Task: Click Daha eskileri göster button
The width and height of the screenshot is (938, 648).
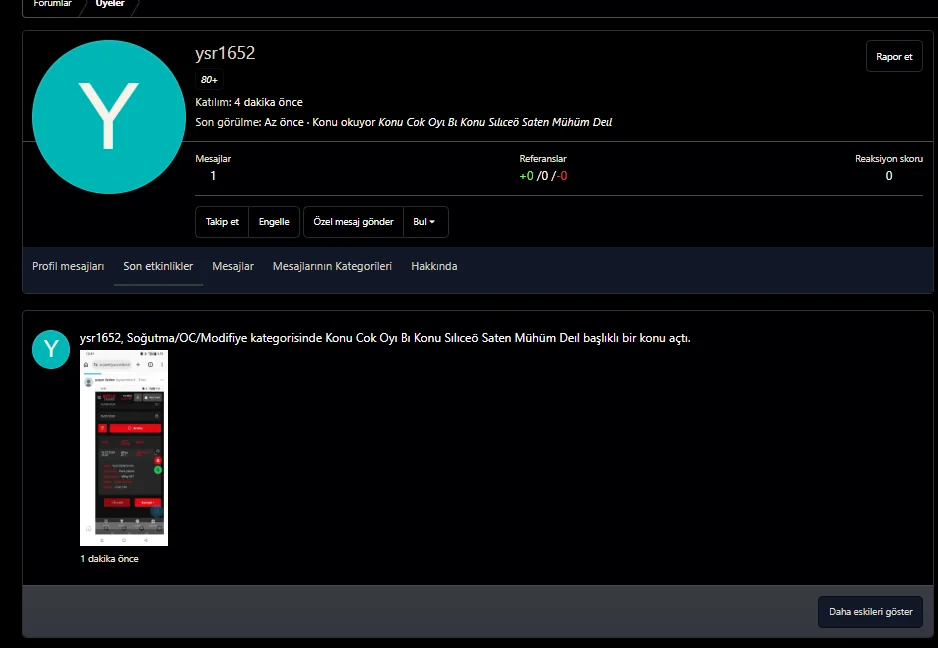Action: coord(870,612)
